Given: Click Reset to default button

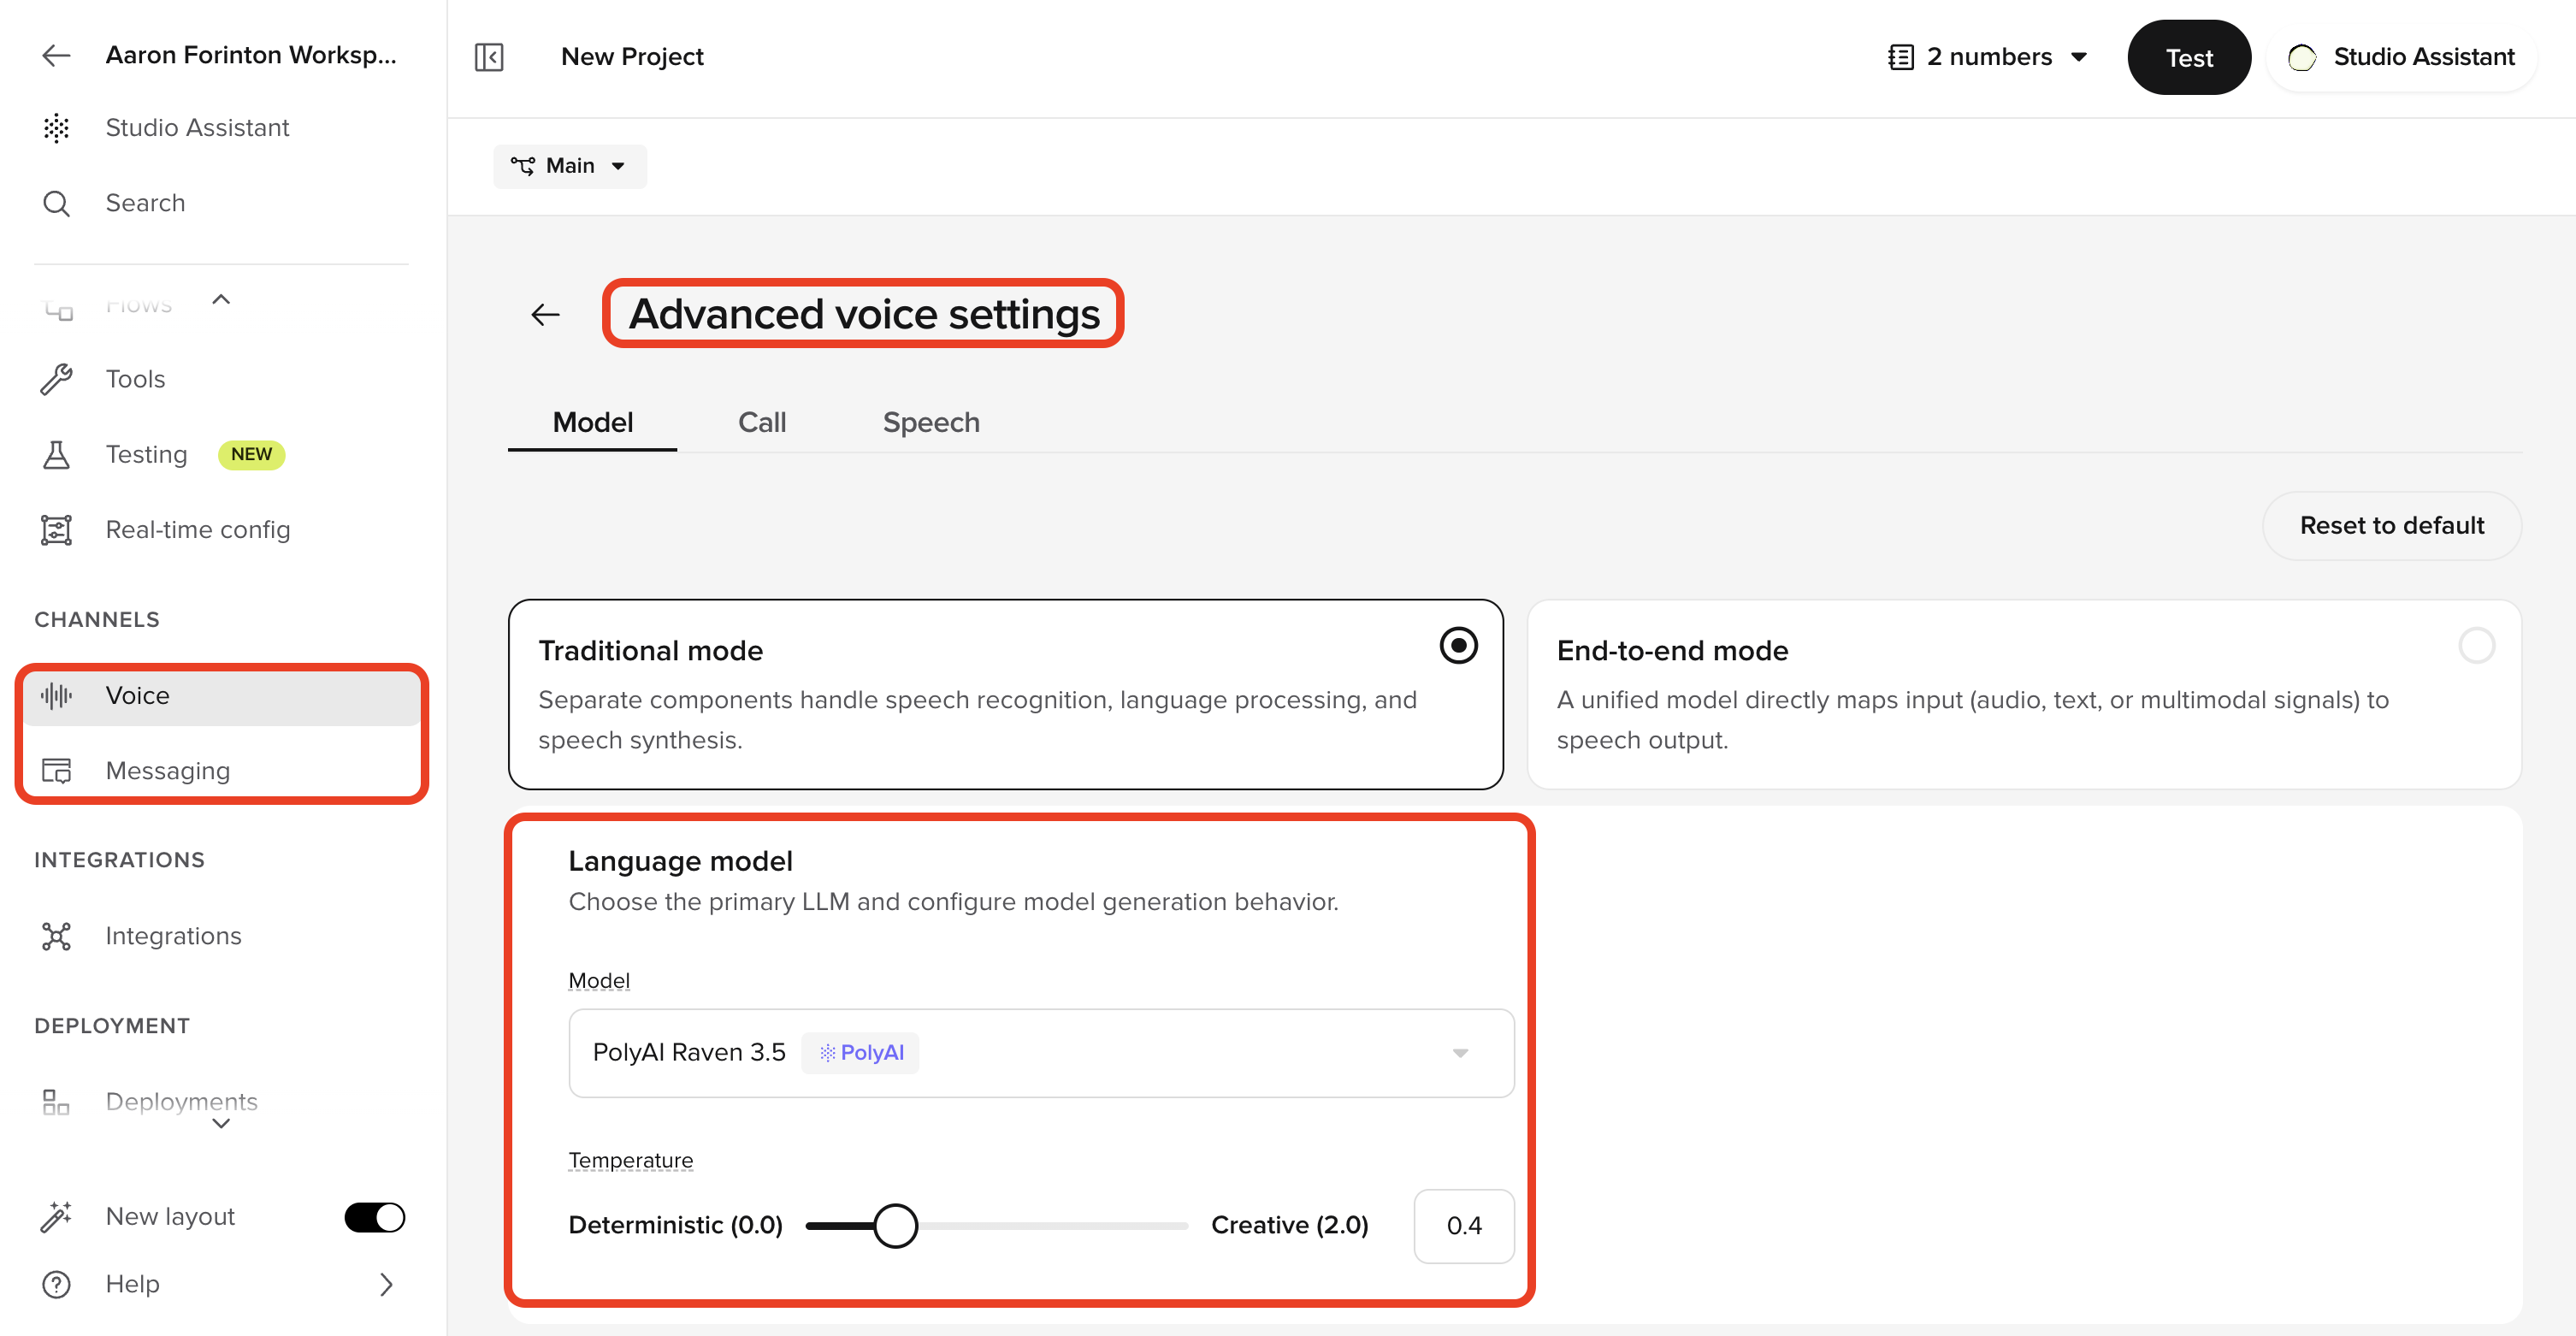Looking at the screenshot, I should click(2391, 525).
